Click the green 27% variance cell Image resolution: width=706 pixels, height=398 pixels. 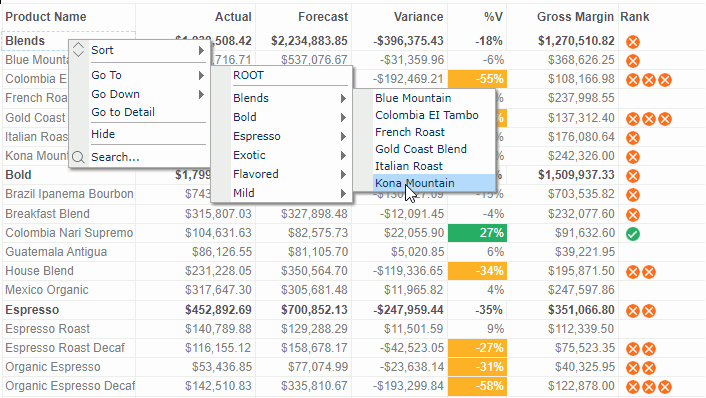477,233
